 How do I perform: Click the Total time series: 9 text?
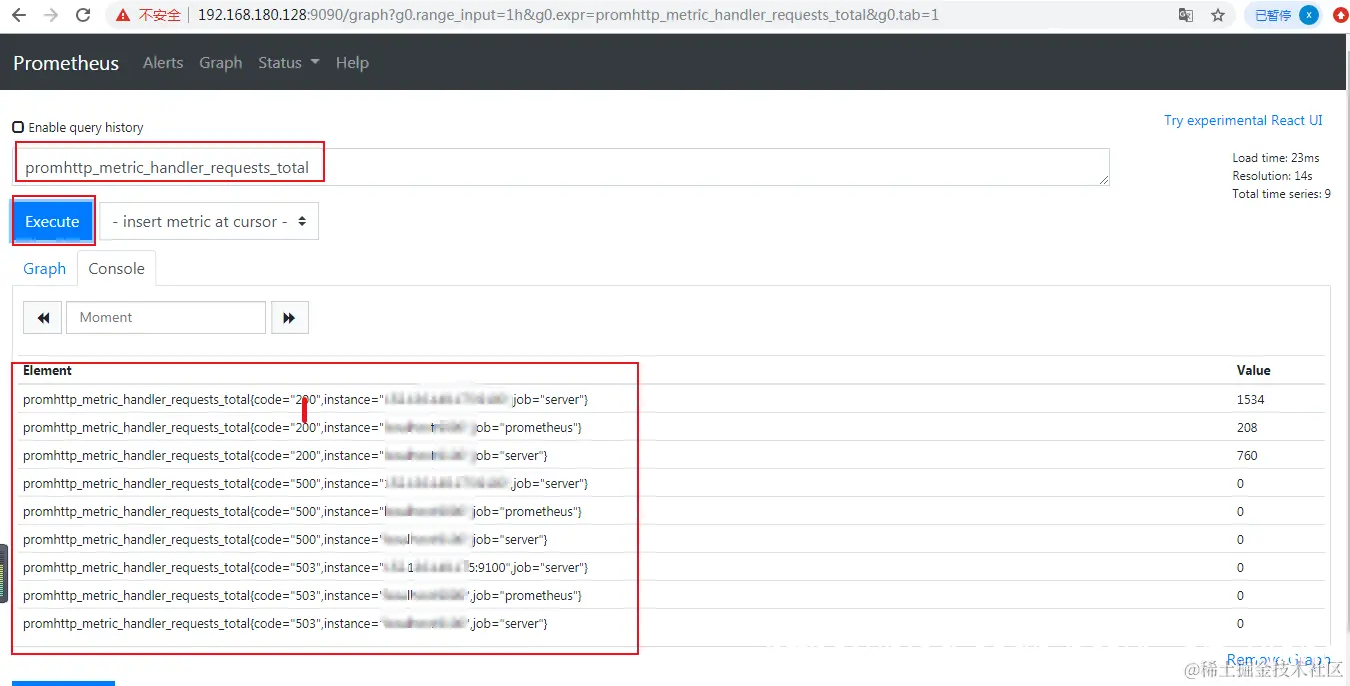point(1281,194)
